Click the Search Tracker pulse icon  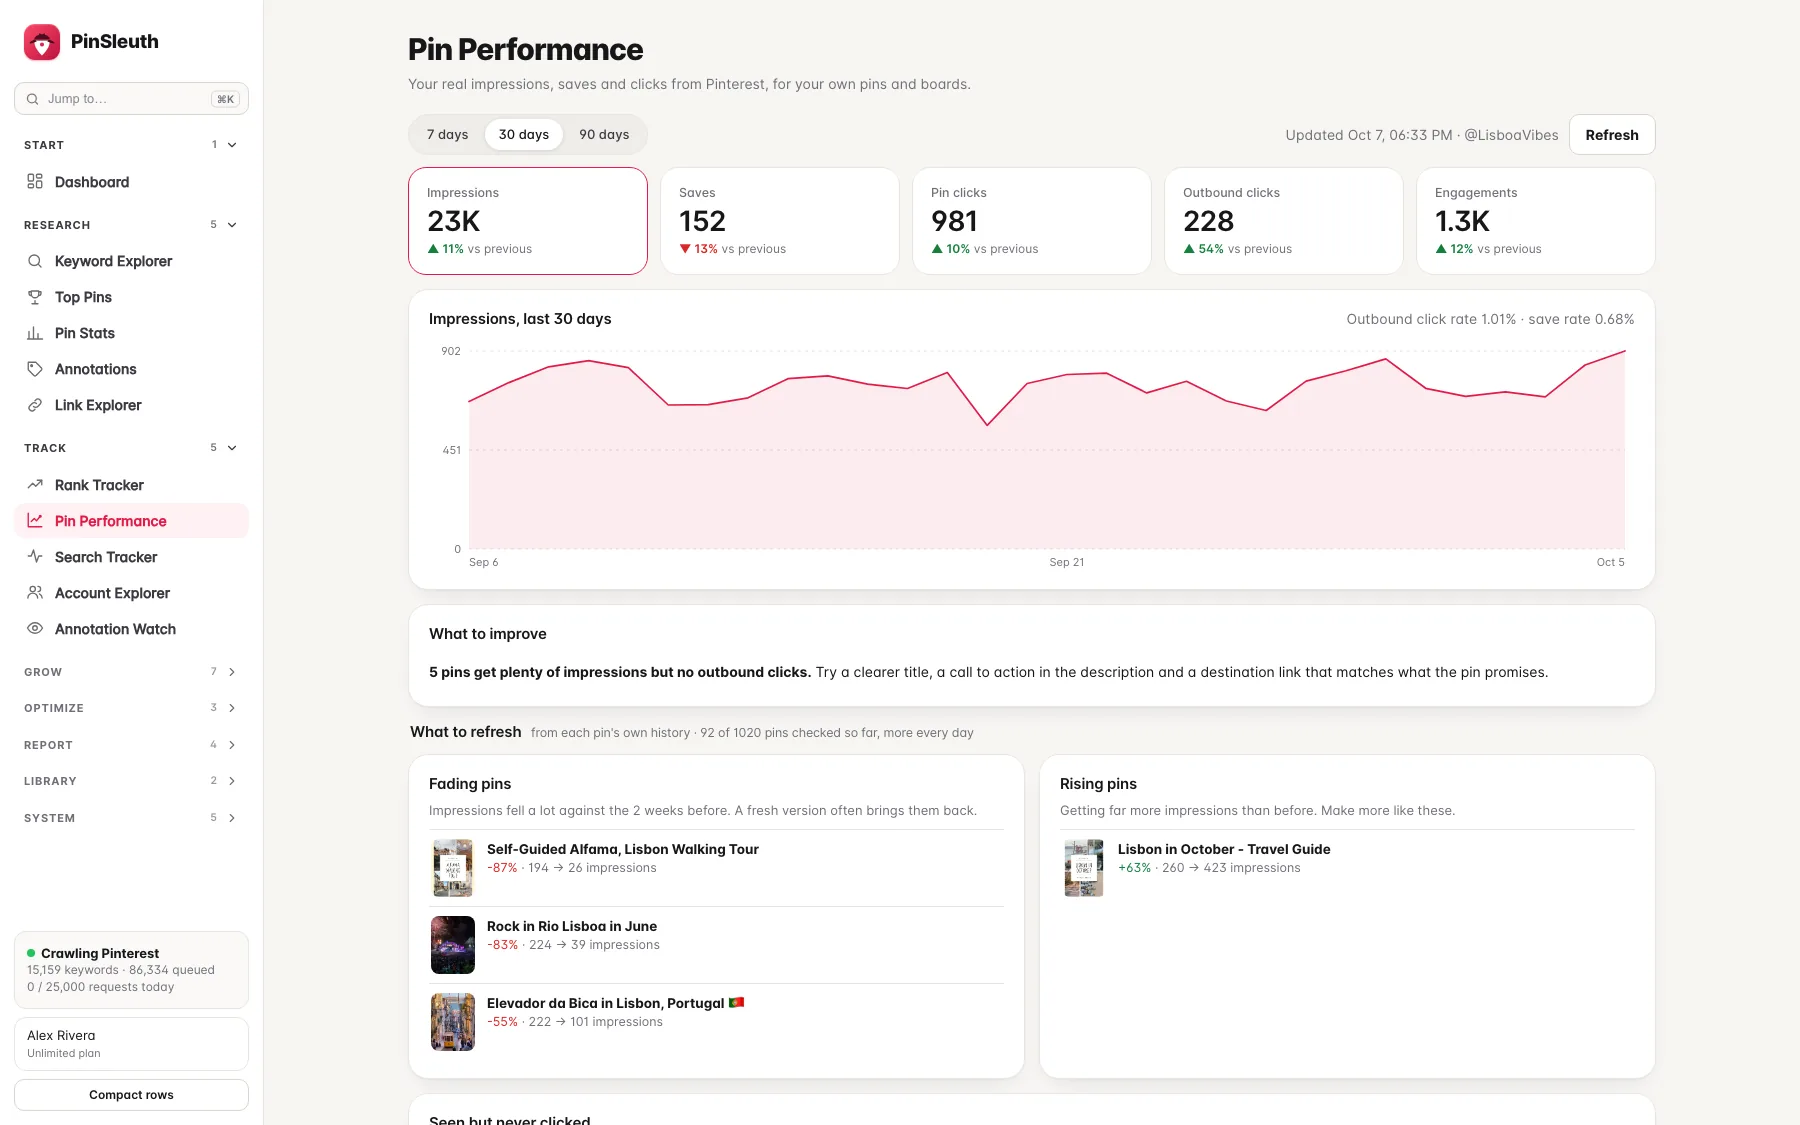coord(35,557)
